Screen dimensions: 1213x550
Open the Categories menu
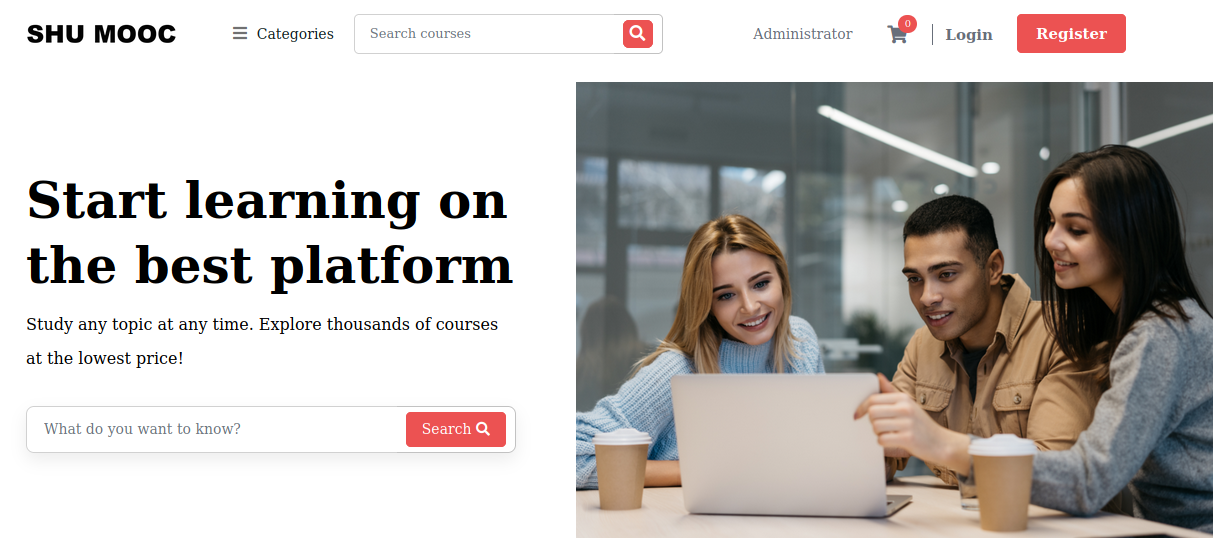pyautogui.click(x=283, y=34)
